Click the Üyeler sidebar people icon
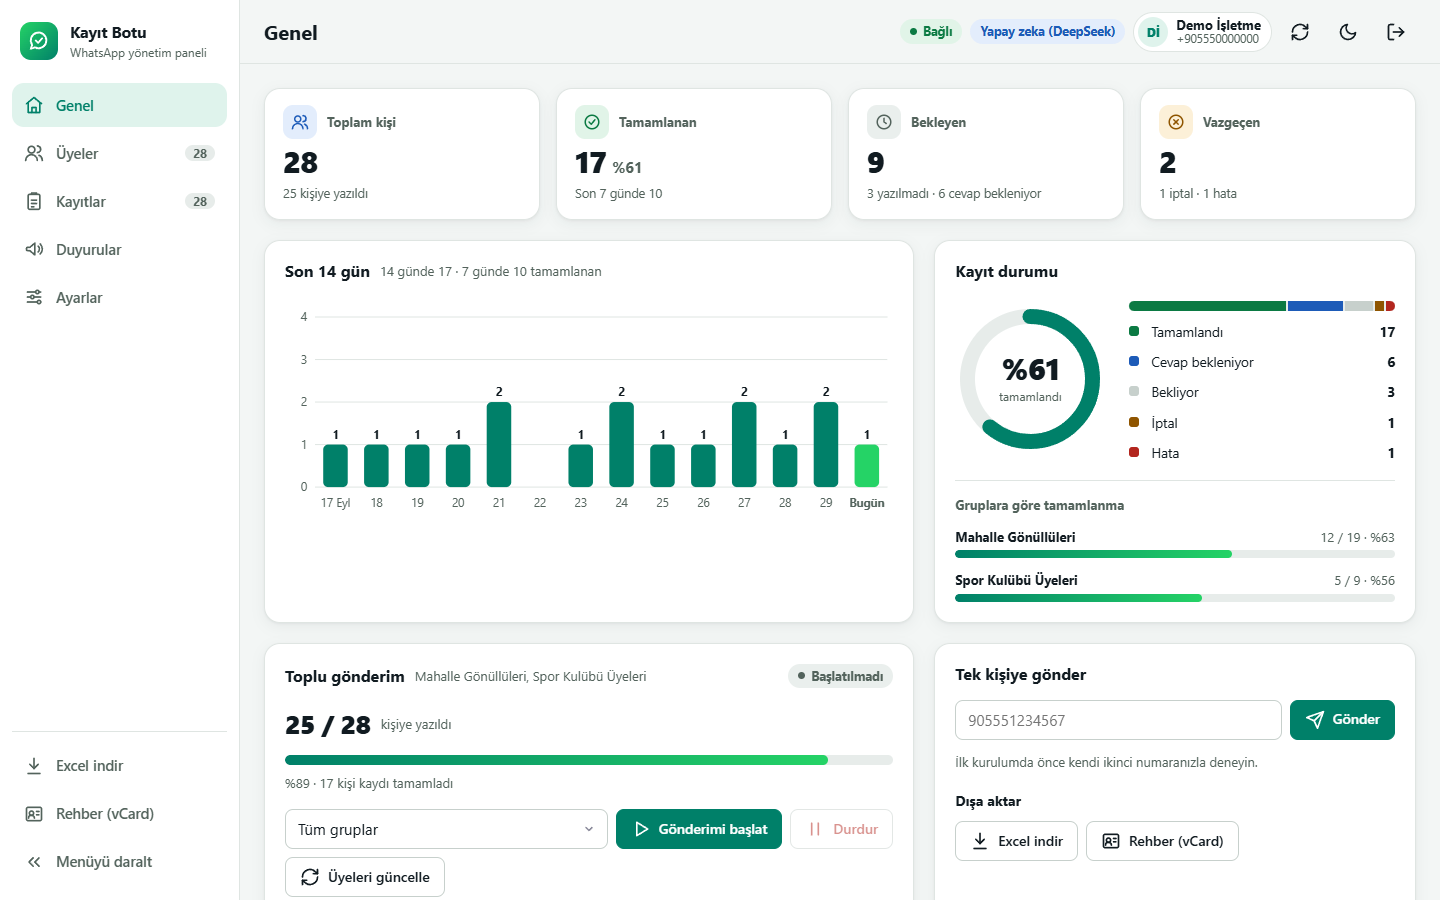This screenshot has width=1440, height=900. (34, 153)
